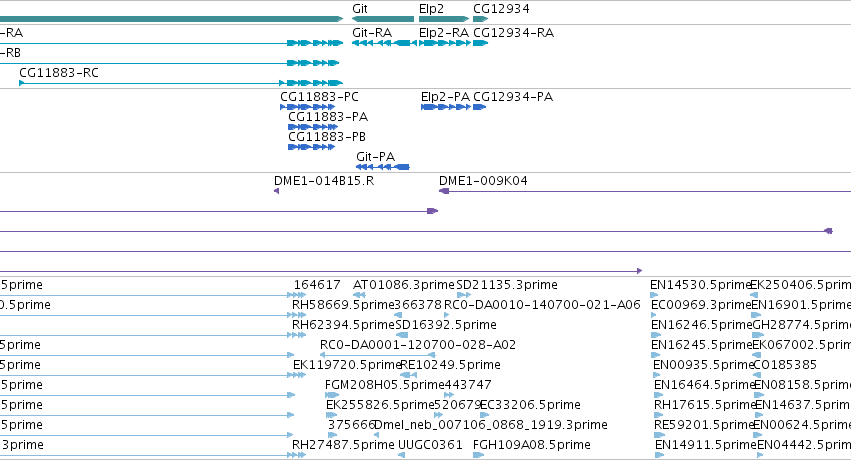Select the Git-RA transcript label
The image size is (851, 460).
(x=372, y=33)
